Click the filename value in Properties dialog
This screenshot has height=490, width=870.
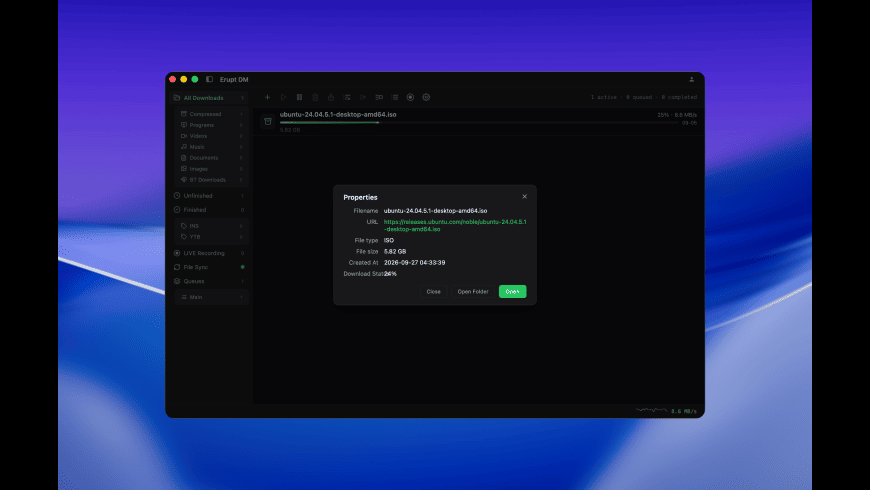(436, 211)
